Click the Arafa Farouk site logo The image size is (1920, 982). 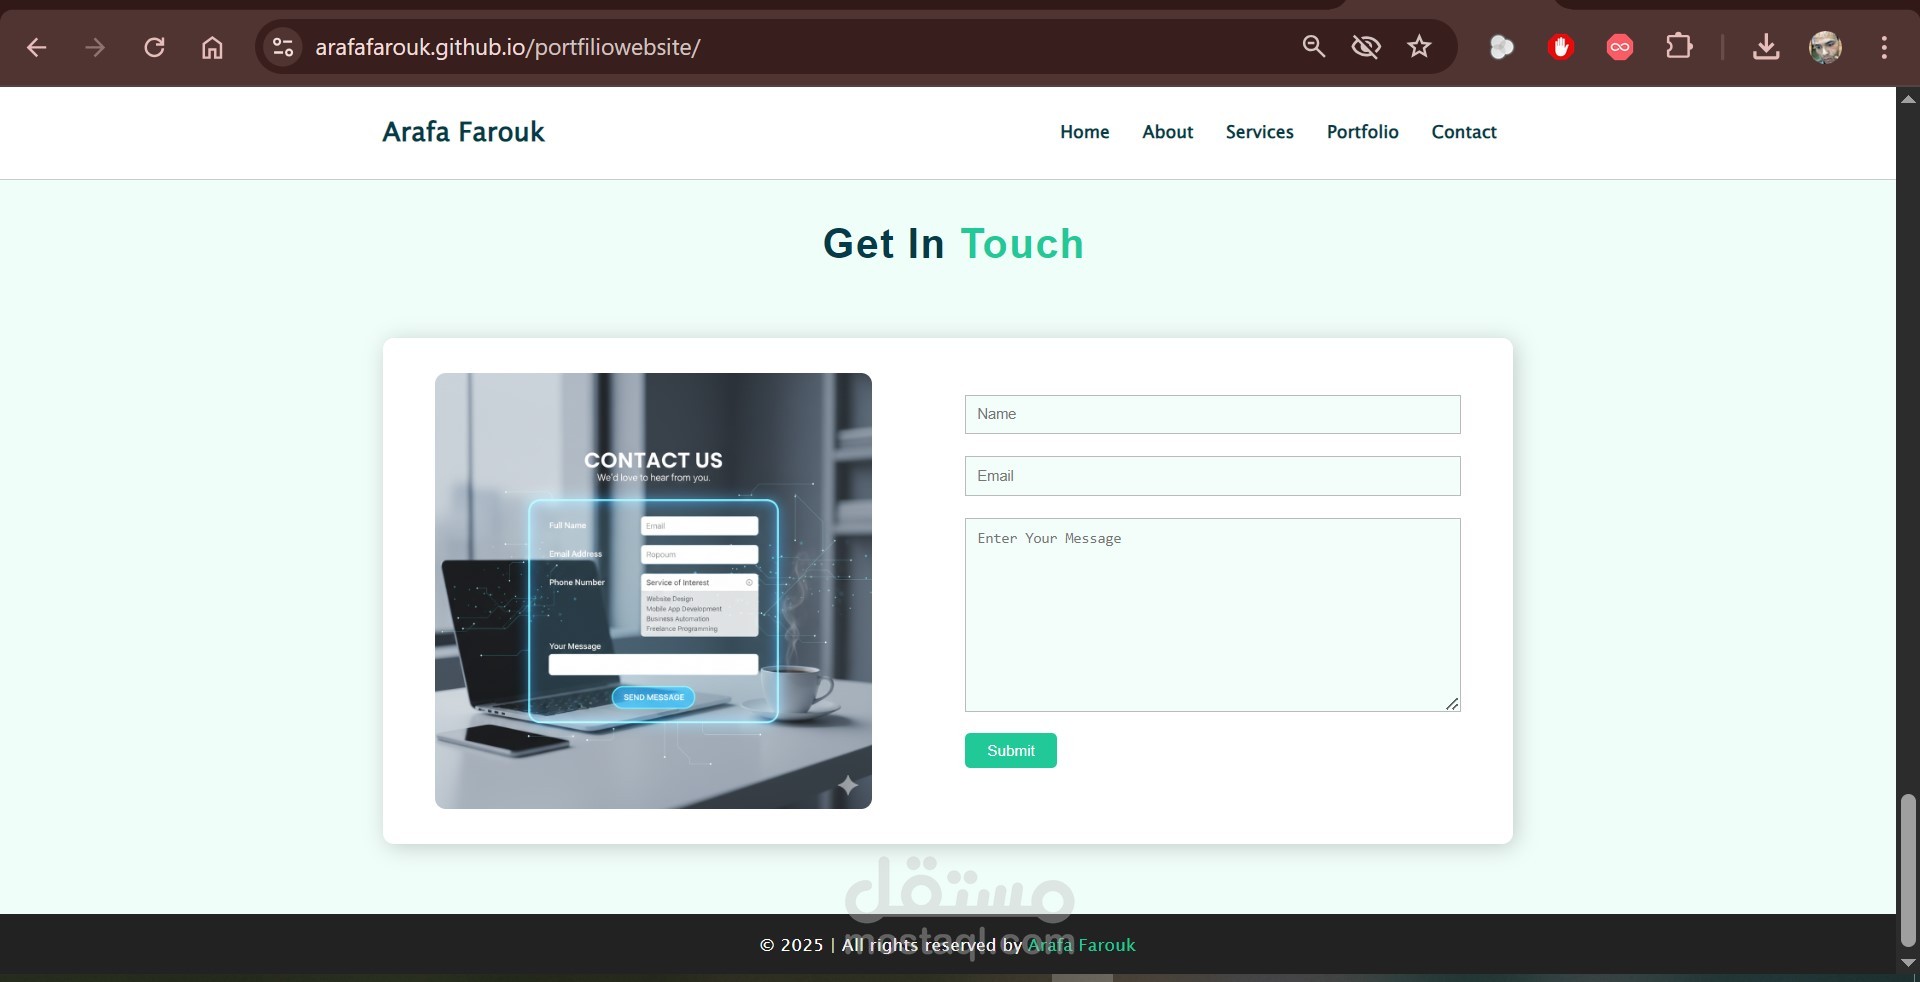pyautogui.click(x=463, y=132)
